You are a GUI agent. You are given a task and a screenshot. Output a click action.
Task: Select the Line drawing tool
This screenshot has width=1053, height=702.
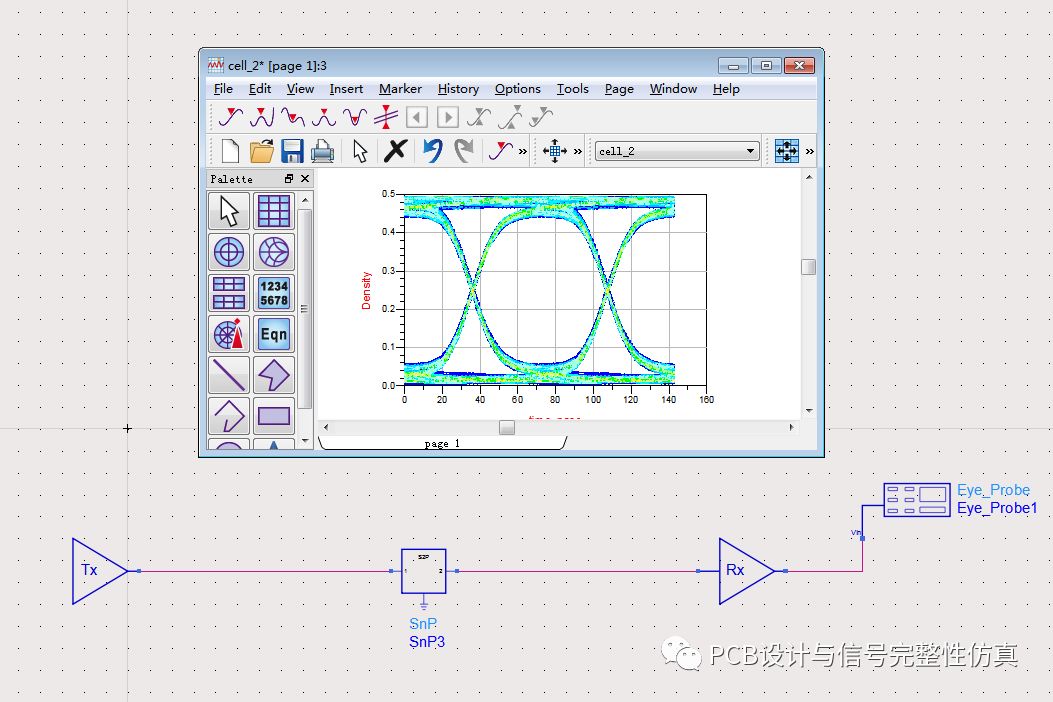229,375
